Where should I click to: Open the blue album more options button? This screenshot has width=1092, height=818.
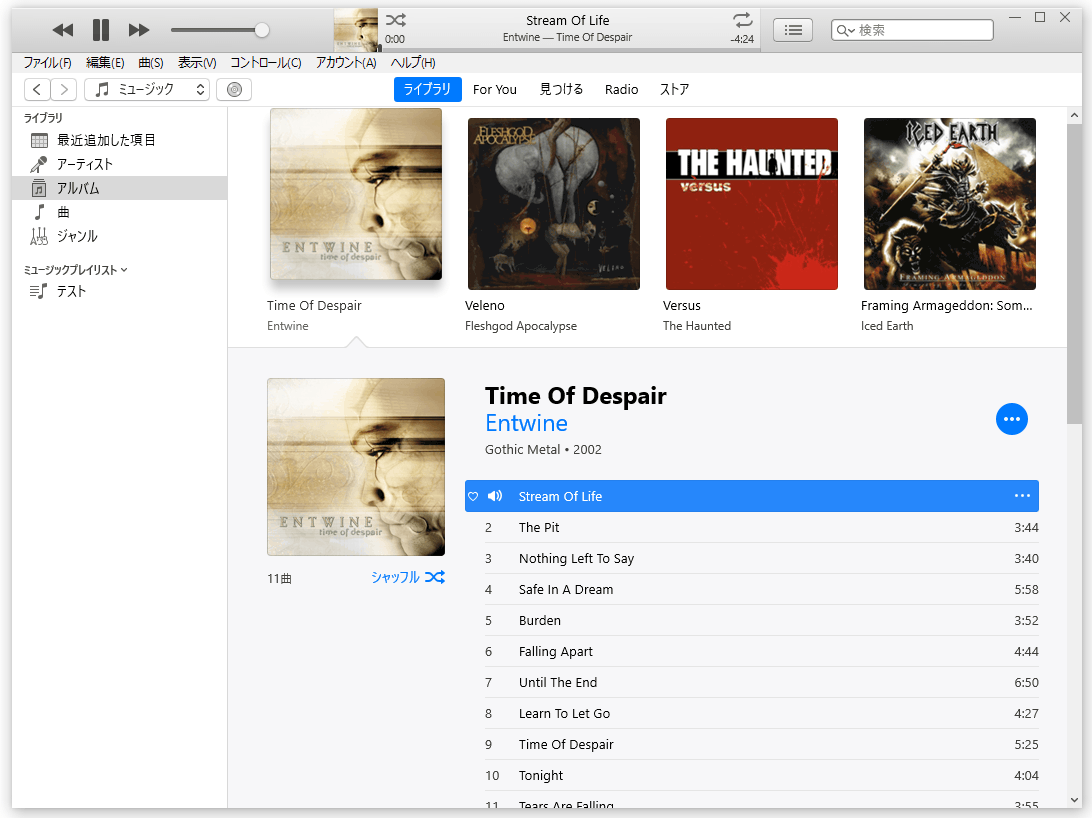click(1012, 419)
